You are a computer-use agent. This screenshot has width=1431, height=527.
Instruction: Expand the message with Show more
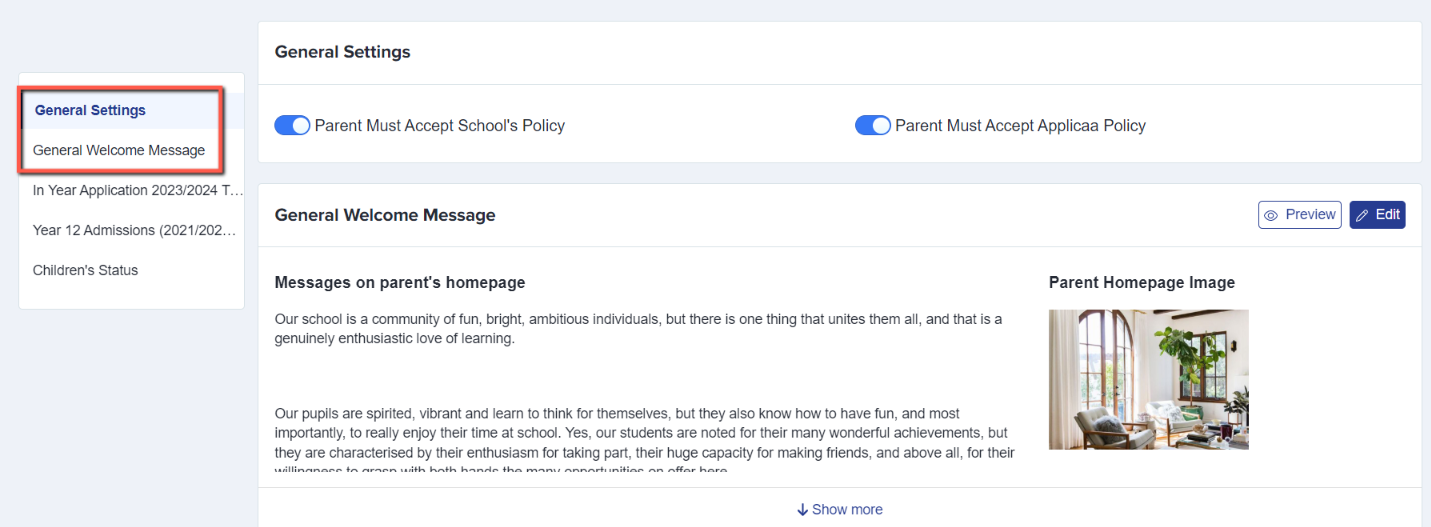(x=840, y=510)
